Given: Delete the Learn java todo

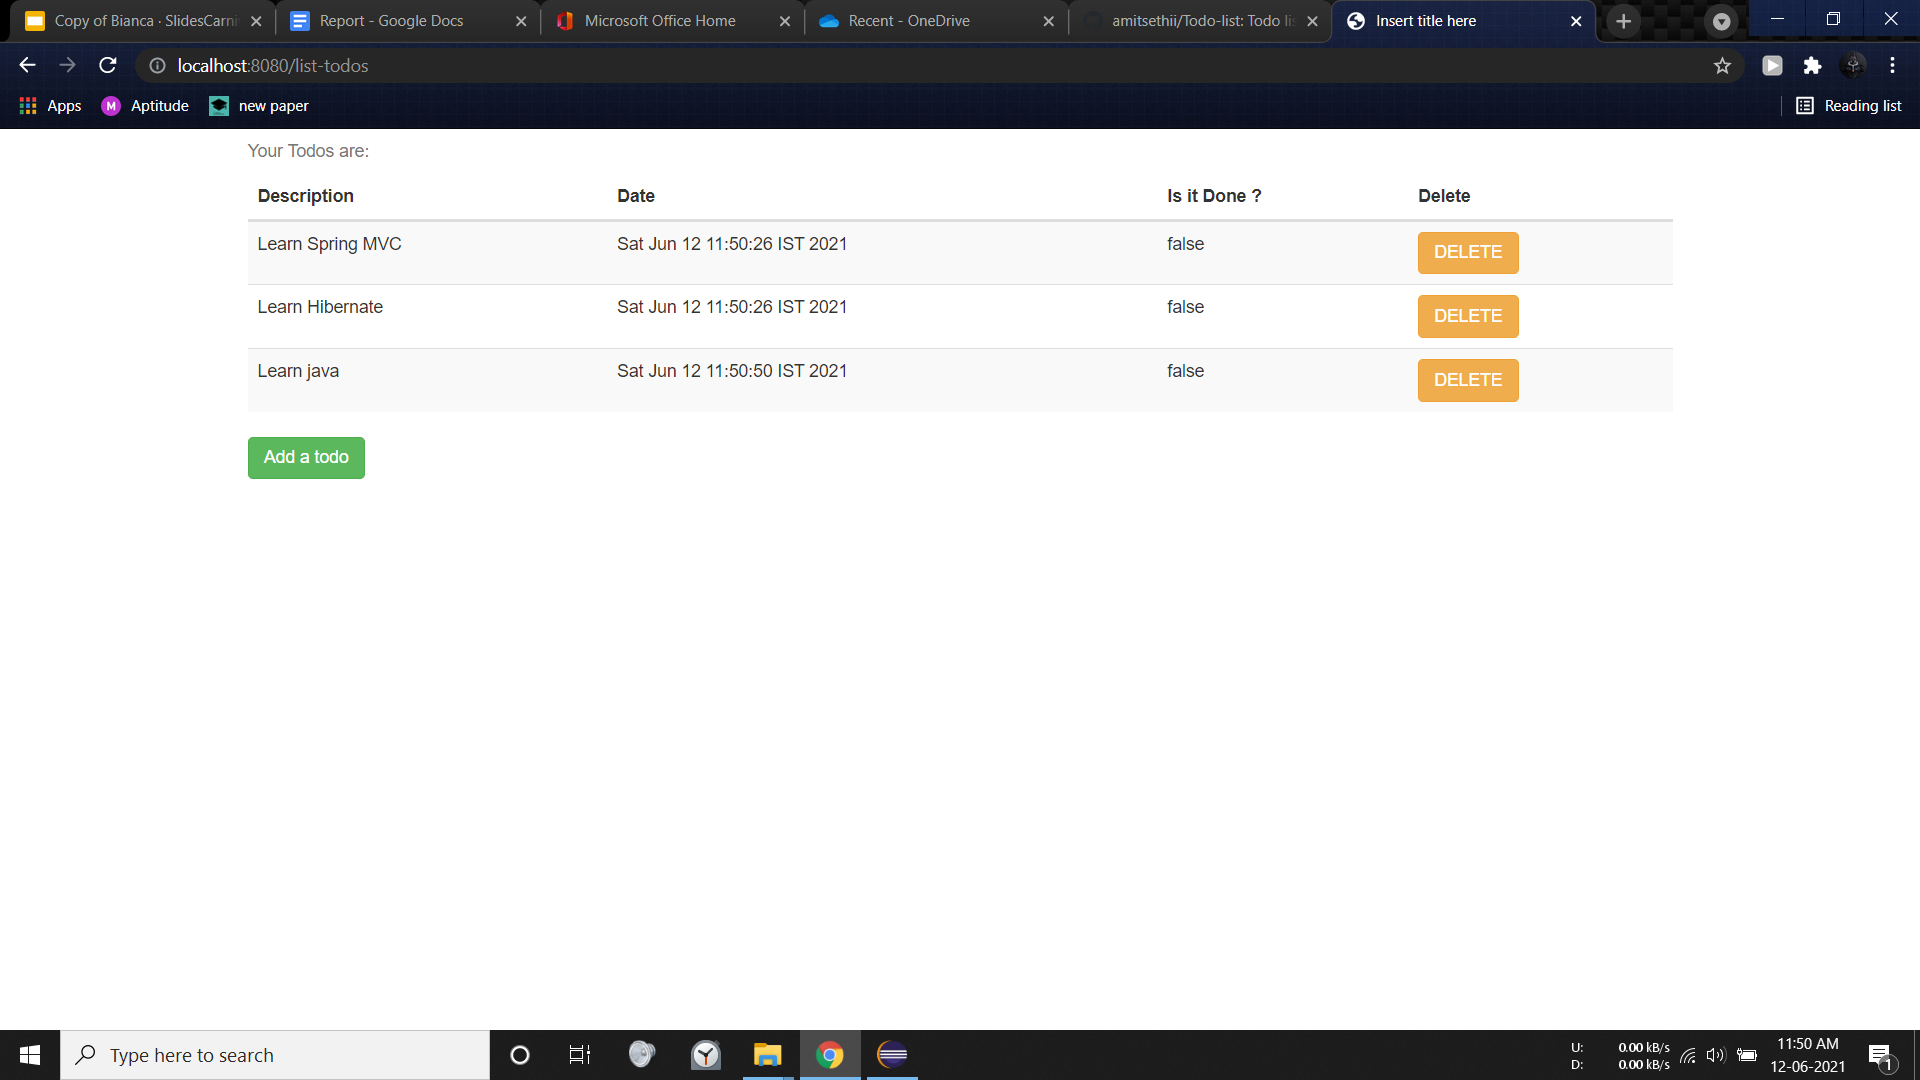Looking at the screenshot, I should click(x=1467, y=380).
